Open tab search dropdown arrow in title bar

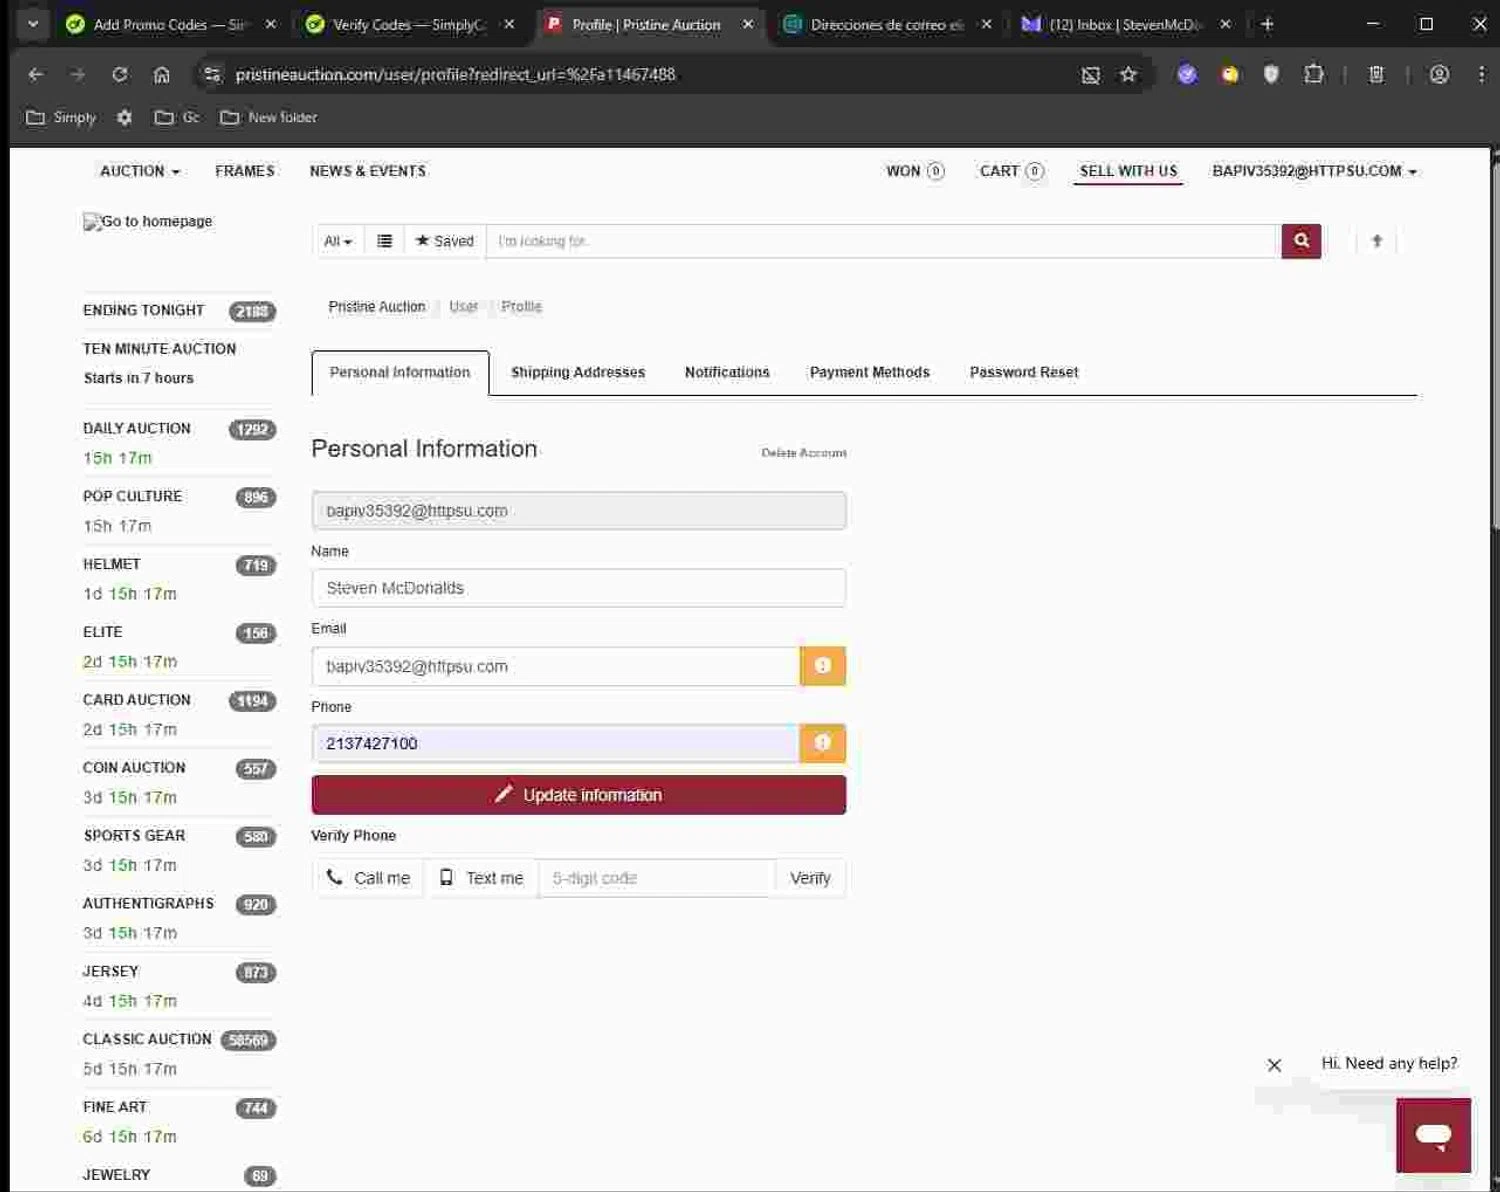32,24
